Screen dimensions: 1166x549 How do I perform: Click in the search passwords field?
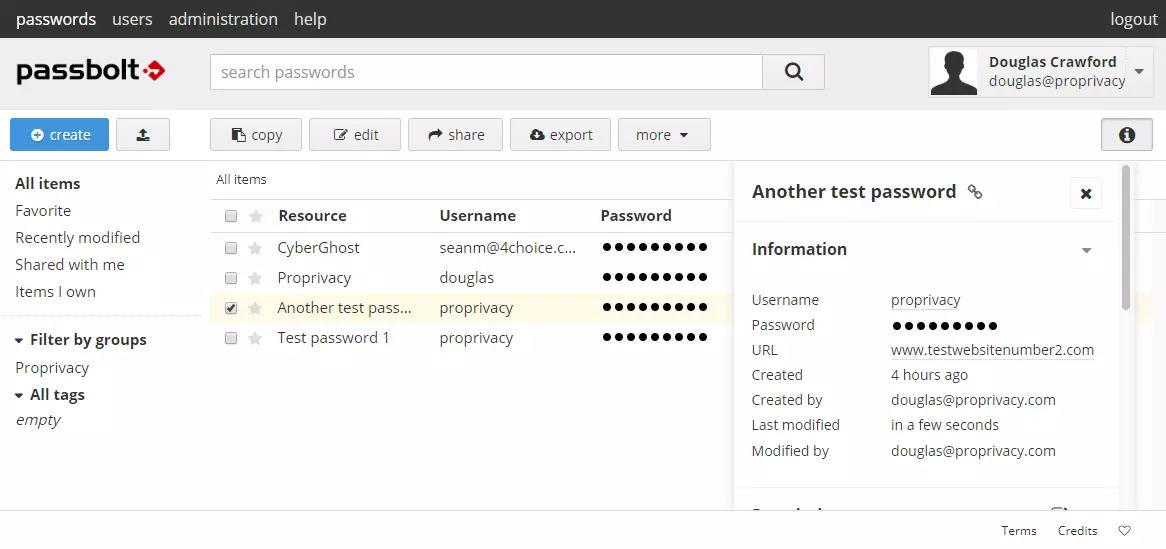(486, 72)
